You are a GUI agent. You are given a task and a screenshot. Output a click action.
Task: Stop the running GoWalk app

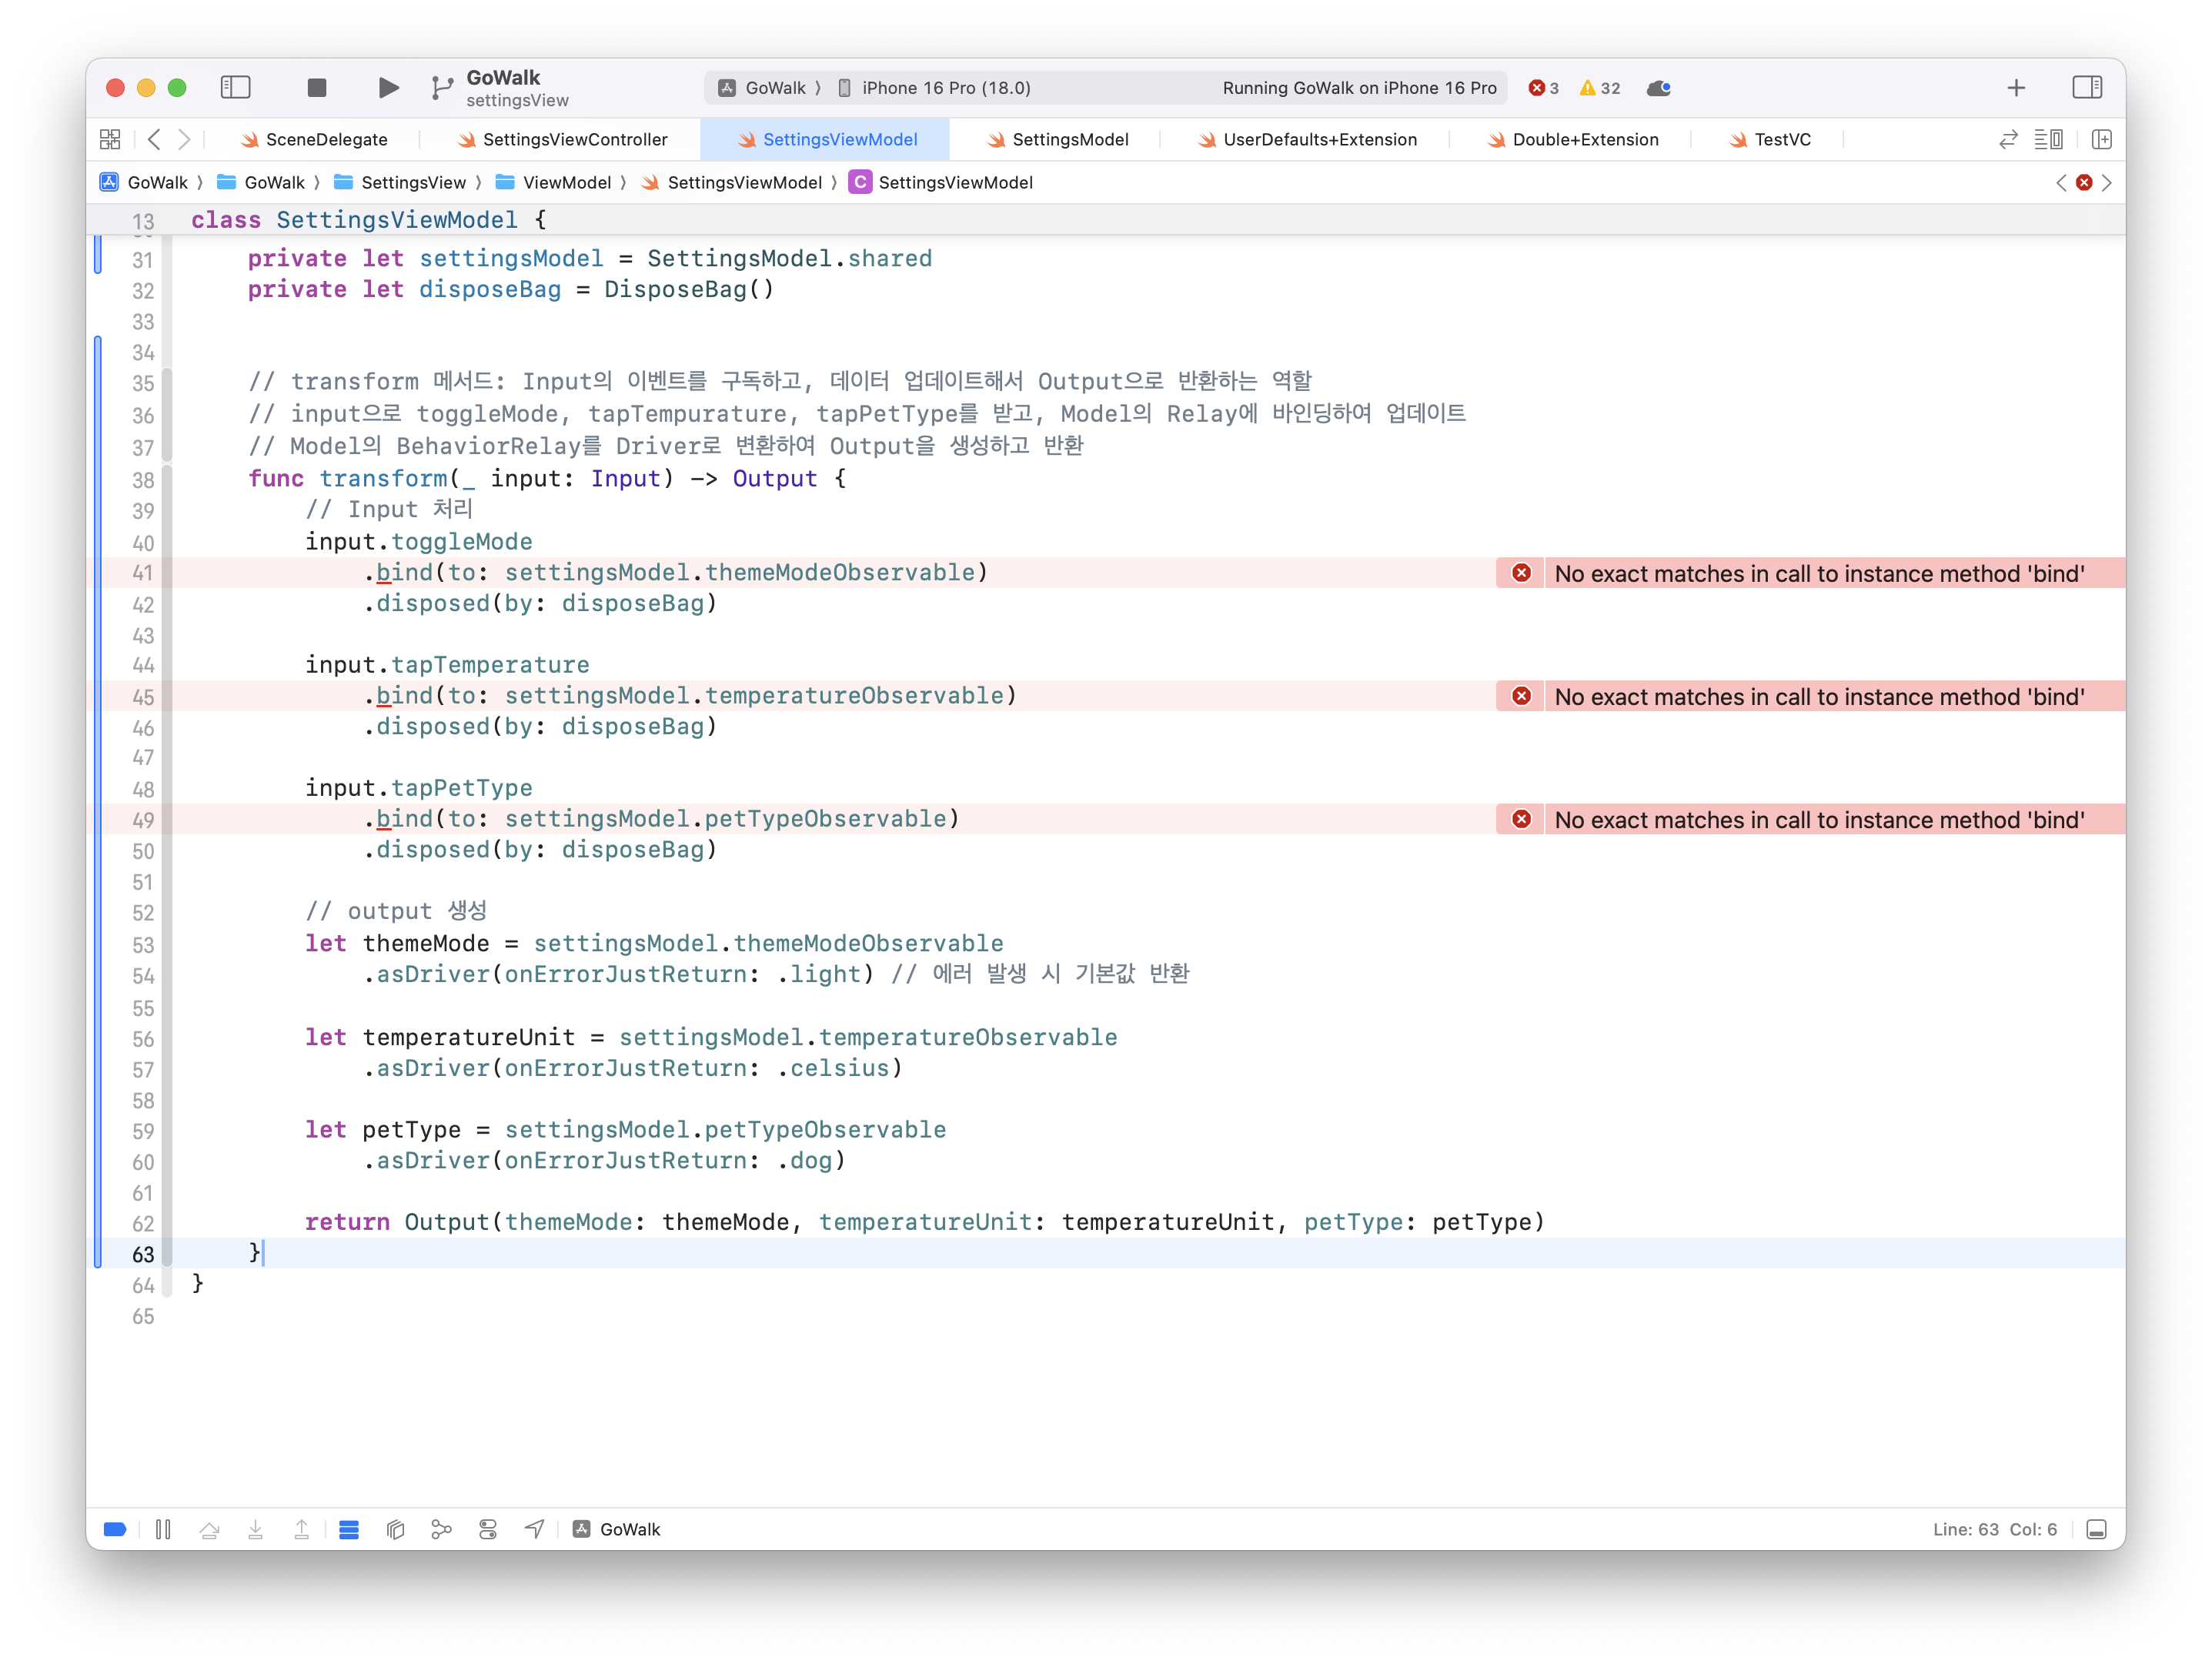(317, 88)
